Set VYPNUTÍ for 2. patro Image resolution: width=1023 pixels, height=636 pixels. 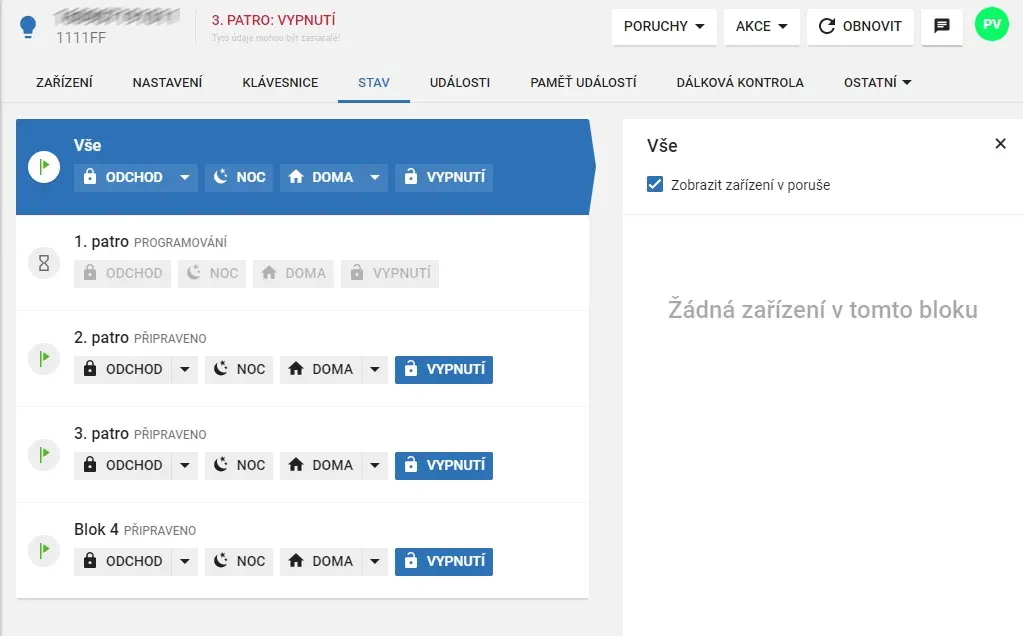[x=444, y=369]
